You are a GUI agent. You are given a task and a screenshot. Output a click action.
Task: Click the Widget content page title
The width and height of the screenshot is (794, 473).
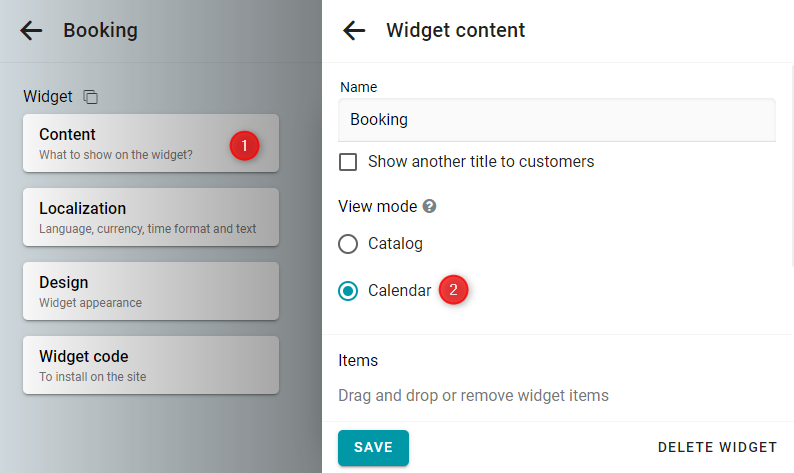(x=455, y=30)
